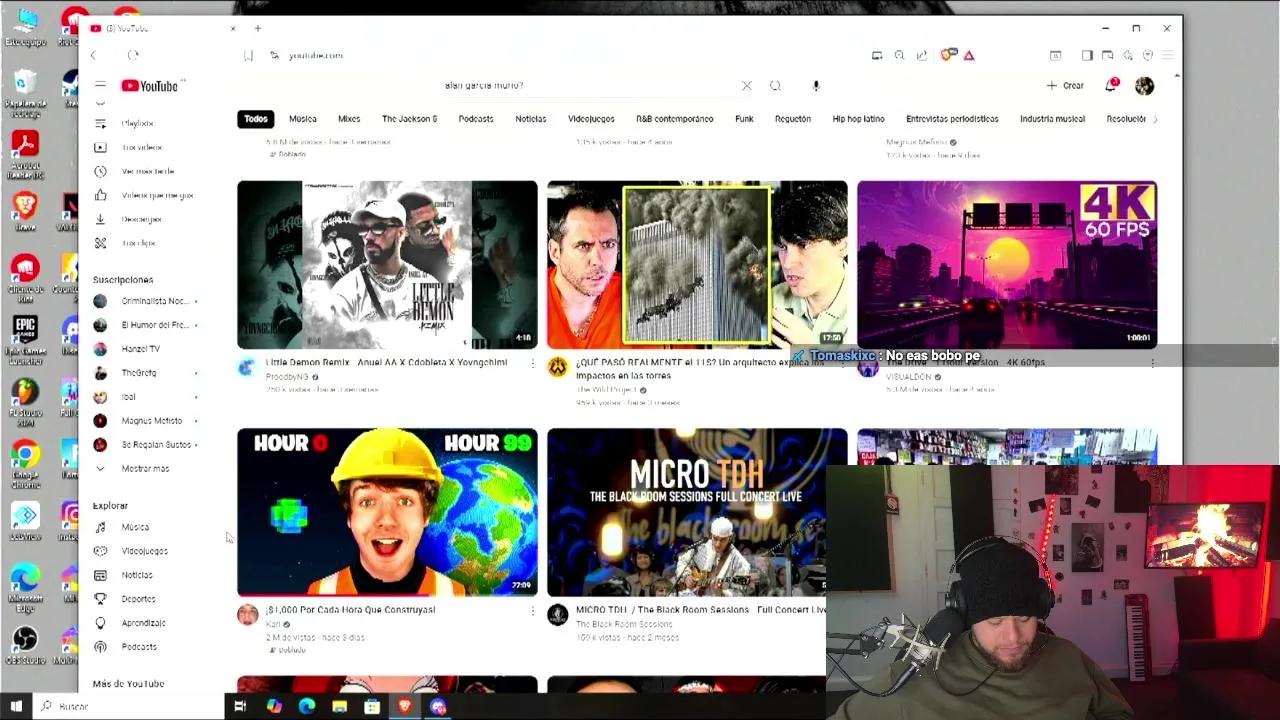The image size is (1280, 720).
Task: Play the 11S towers video thumbnail
Action: [x=697, y=265]
